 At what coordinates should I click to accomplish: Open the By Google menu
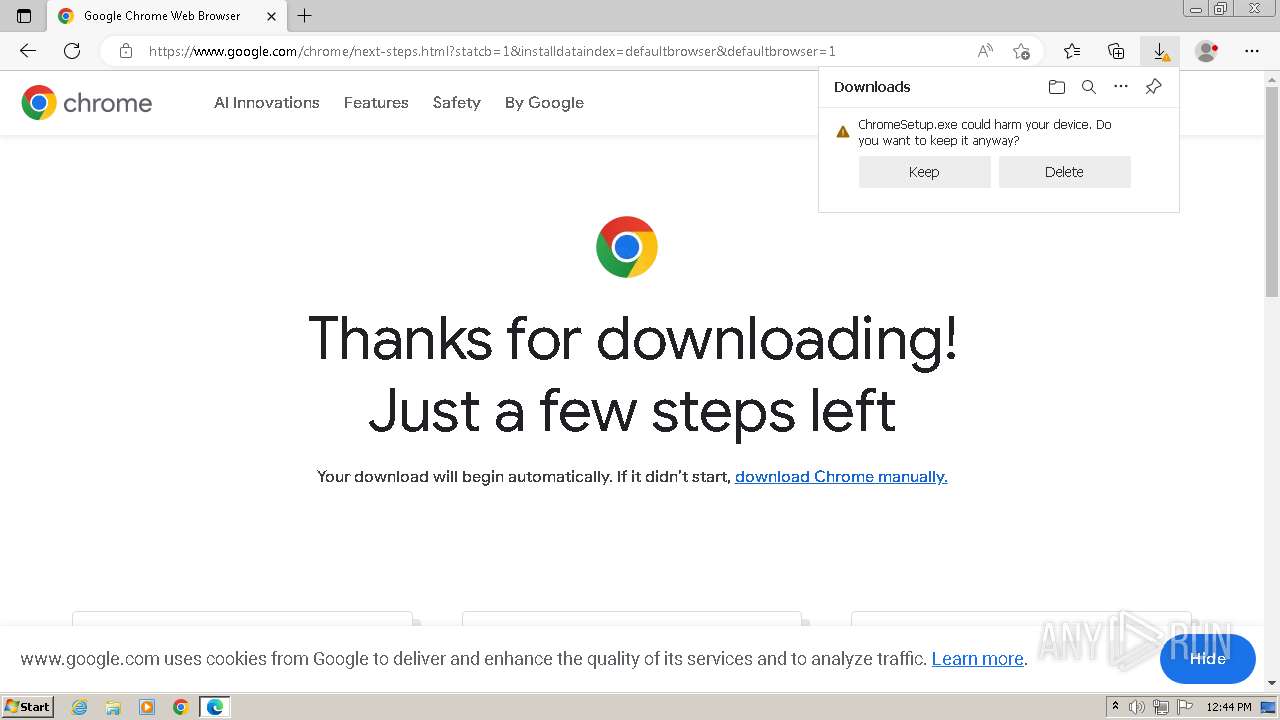coord(544,102)
